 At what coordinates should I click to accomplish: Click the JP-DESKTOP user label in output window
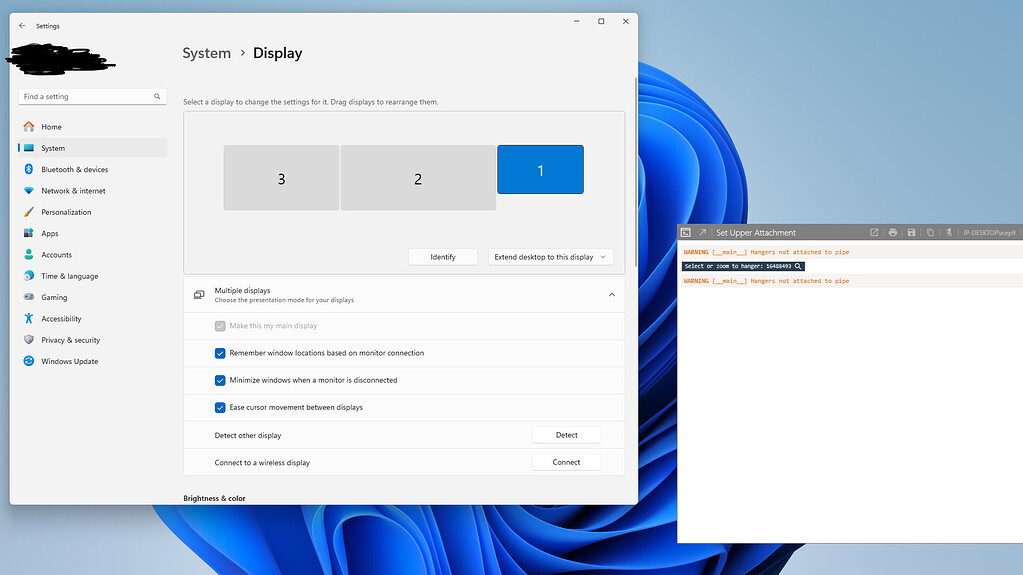click(989, 232)
